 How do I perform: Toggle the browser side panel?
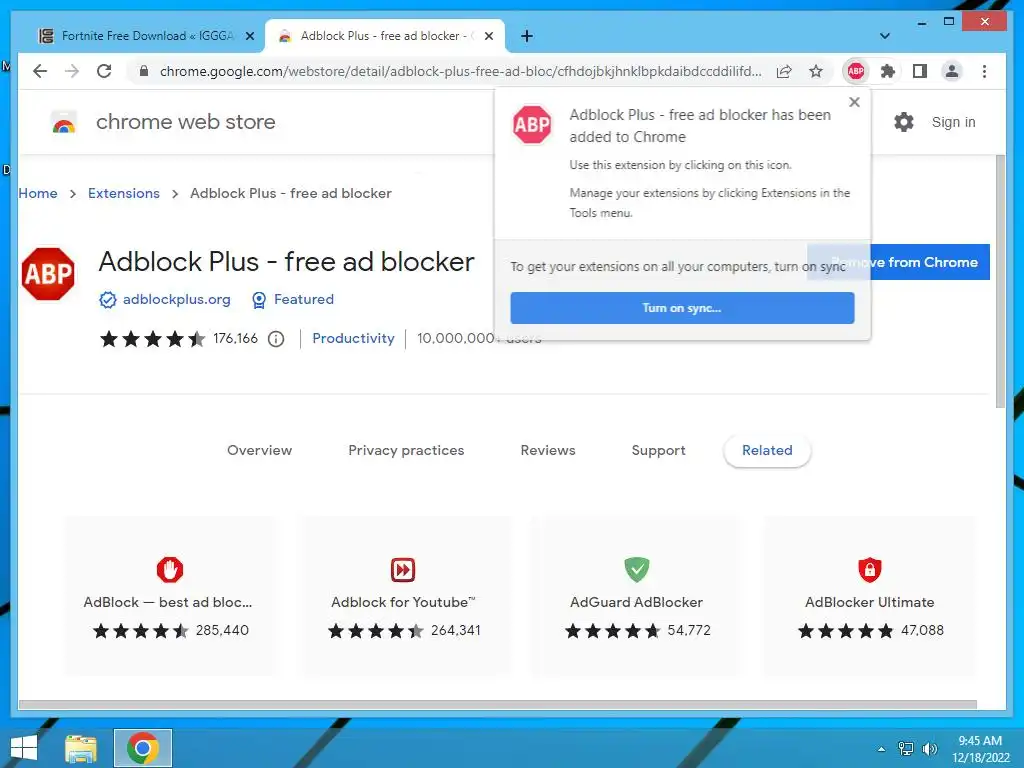coord(920,71)
